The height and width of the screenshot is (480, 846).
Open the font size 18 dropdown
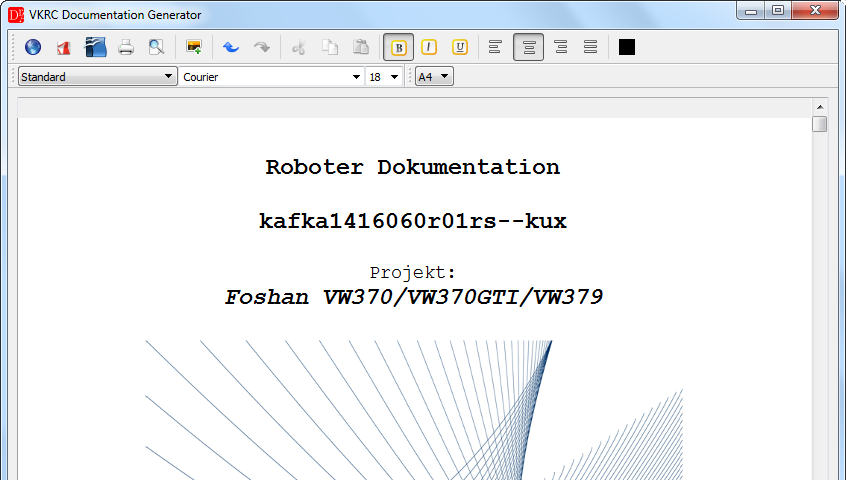click(x=384, y=77)
